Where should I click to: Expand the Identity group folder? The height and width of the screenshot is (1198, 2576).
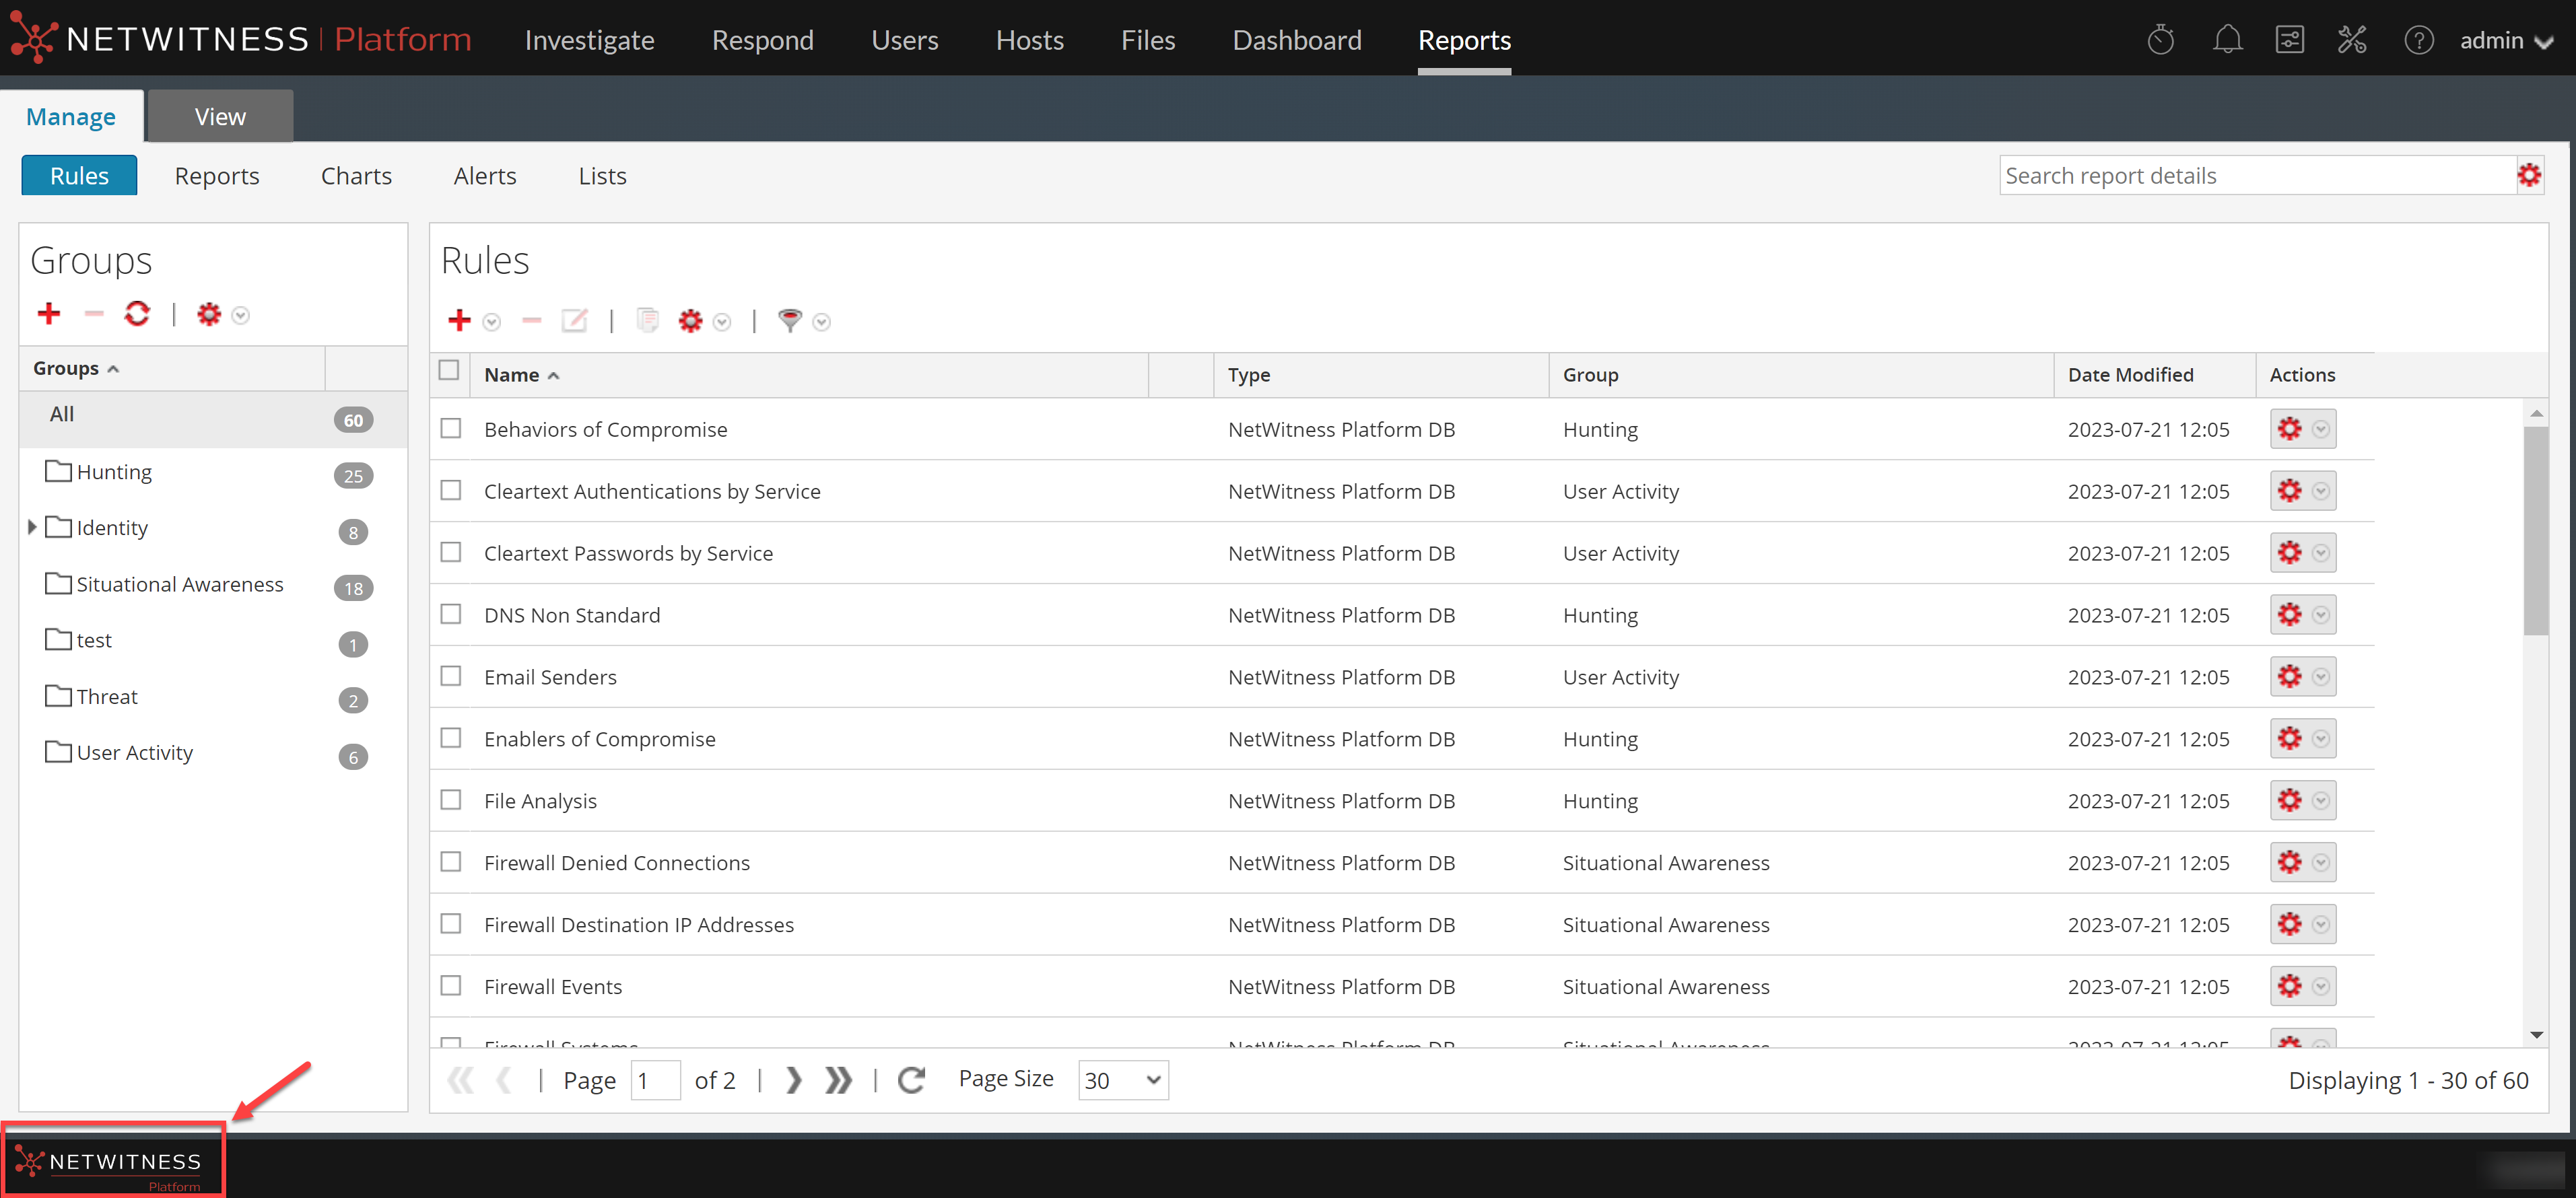[32, 527]
